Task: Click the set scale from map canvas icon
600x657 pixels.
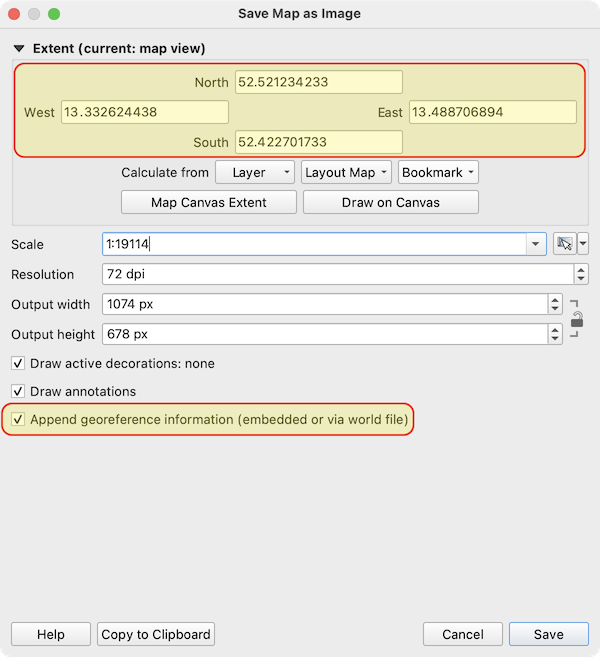Action: (564, 244)
